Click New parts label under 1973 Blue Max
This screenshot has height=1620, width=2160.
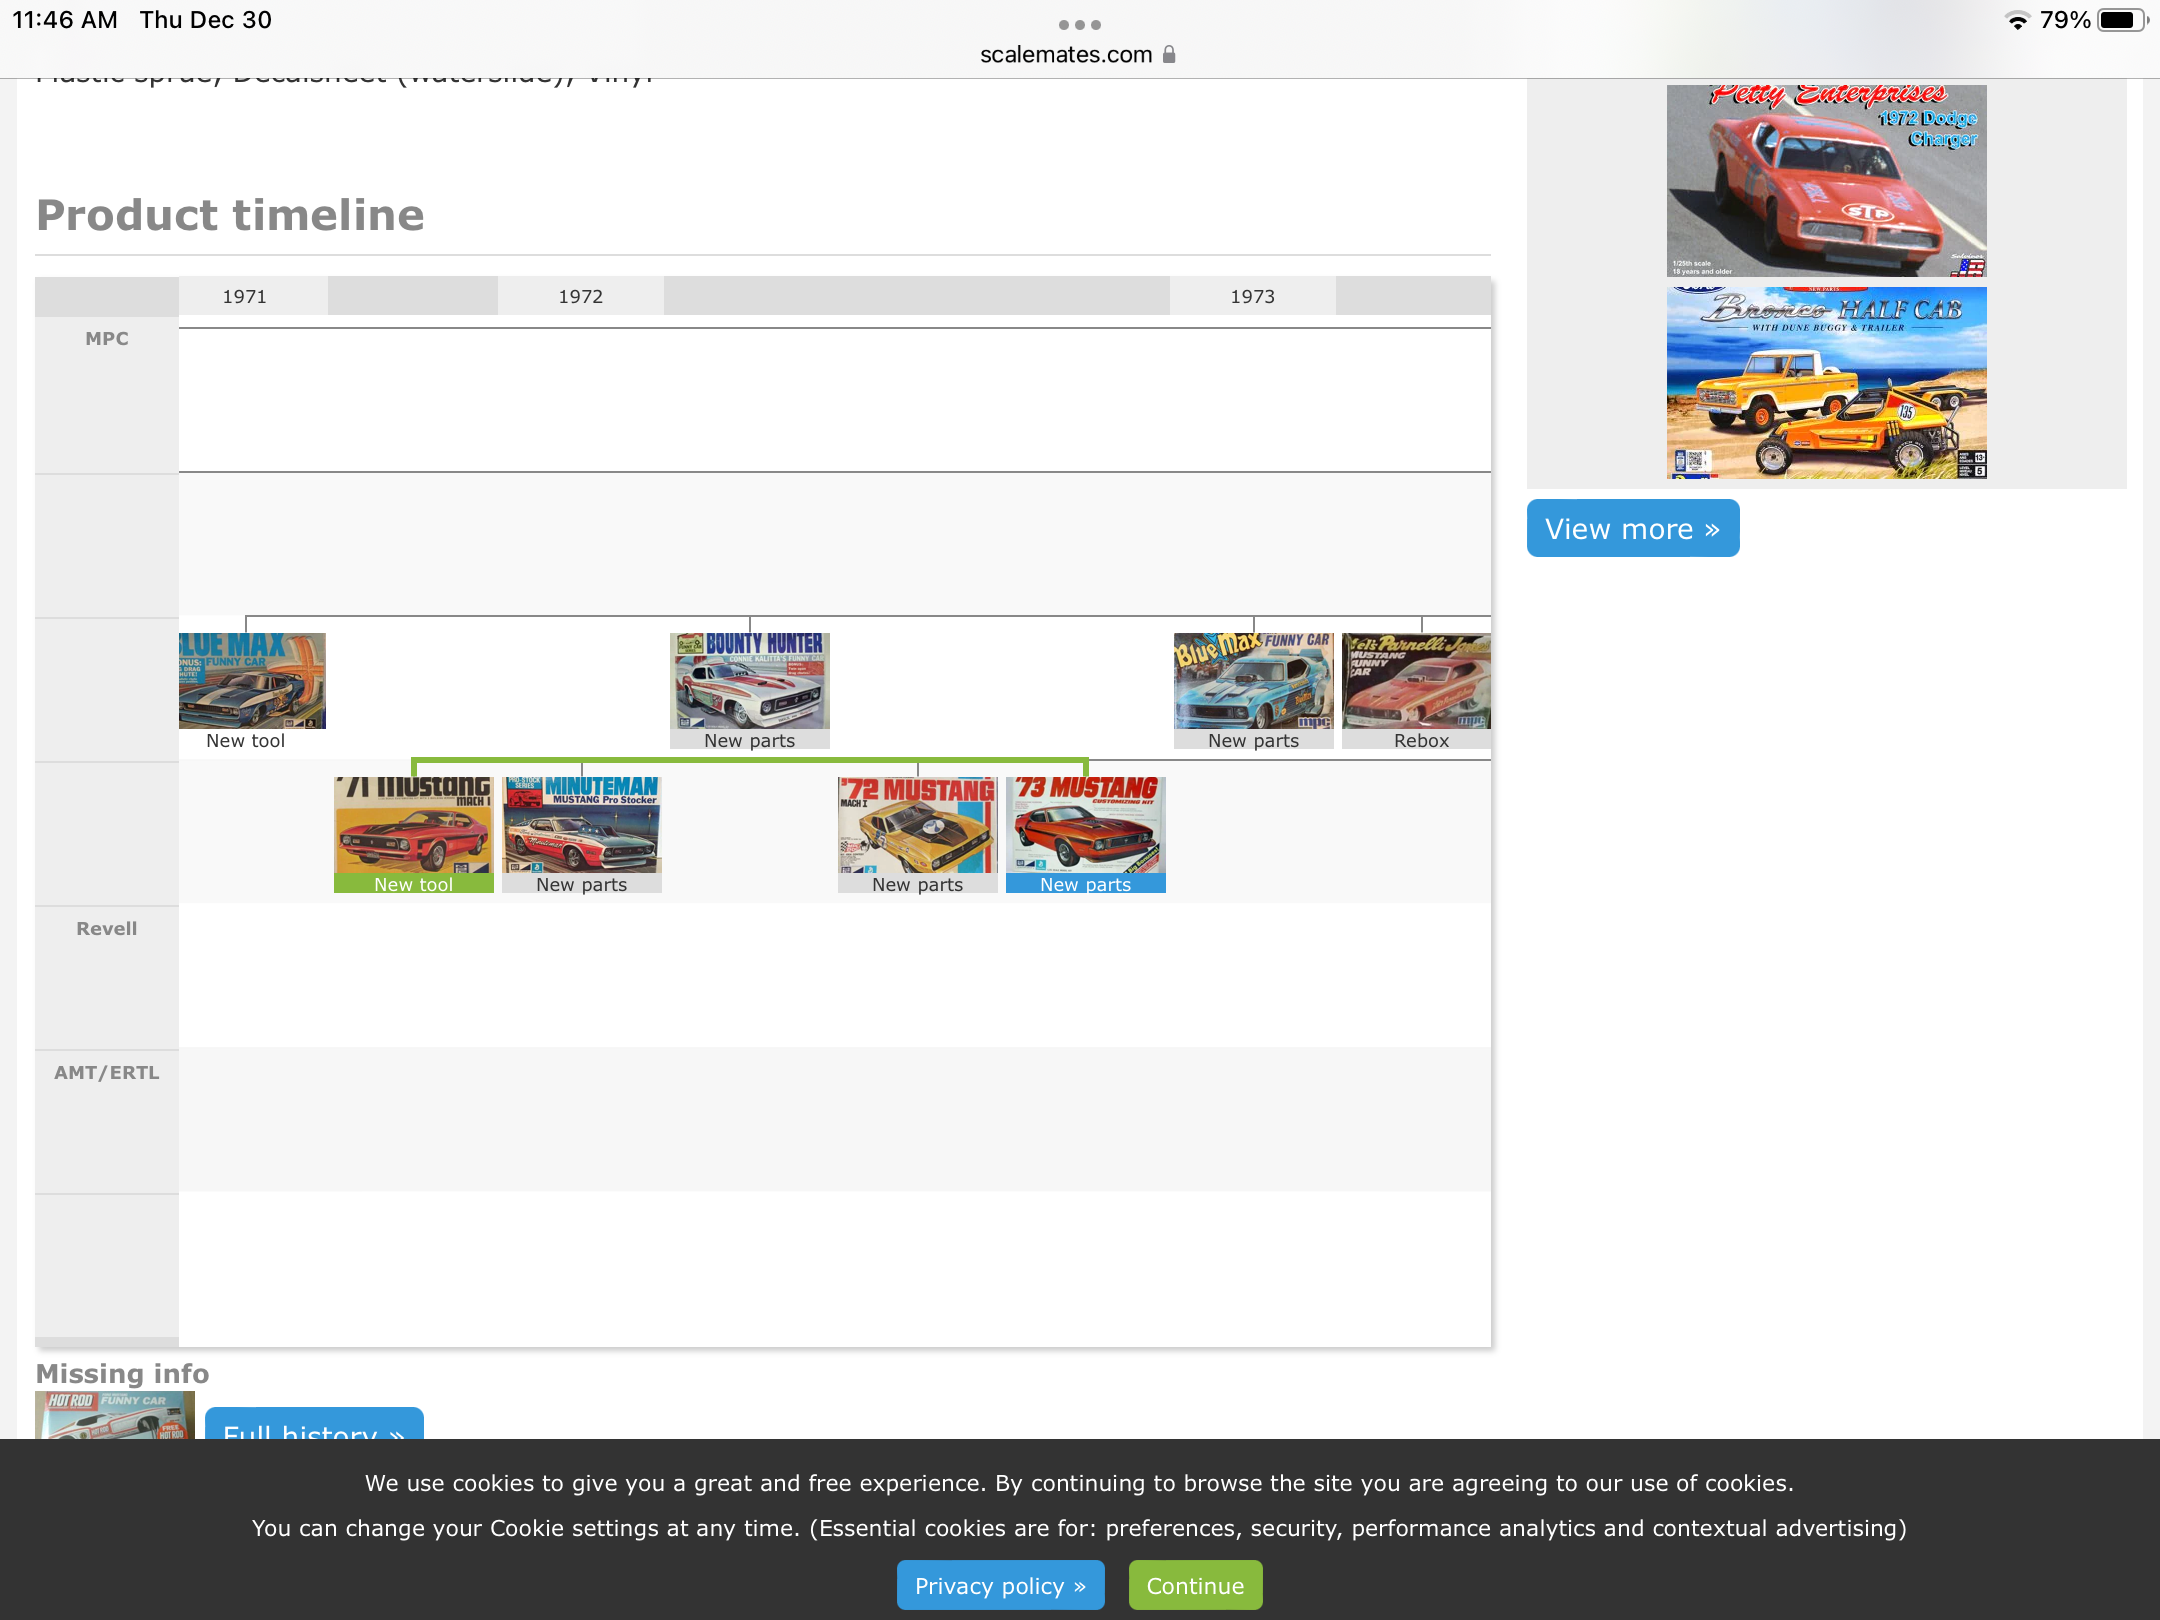(x=1254, y=740)
